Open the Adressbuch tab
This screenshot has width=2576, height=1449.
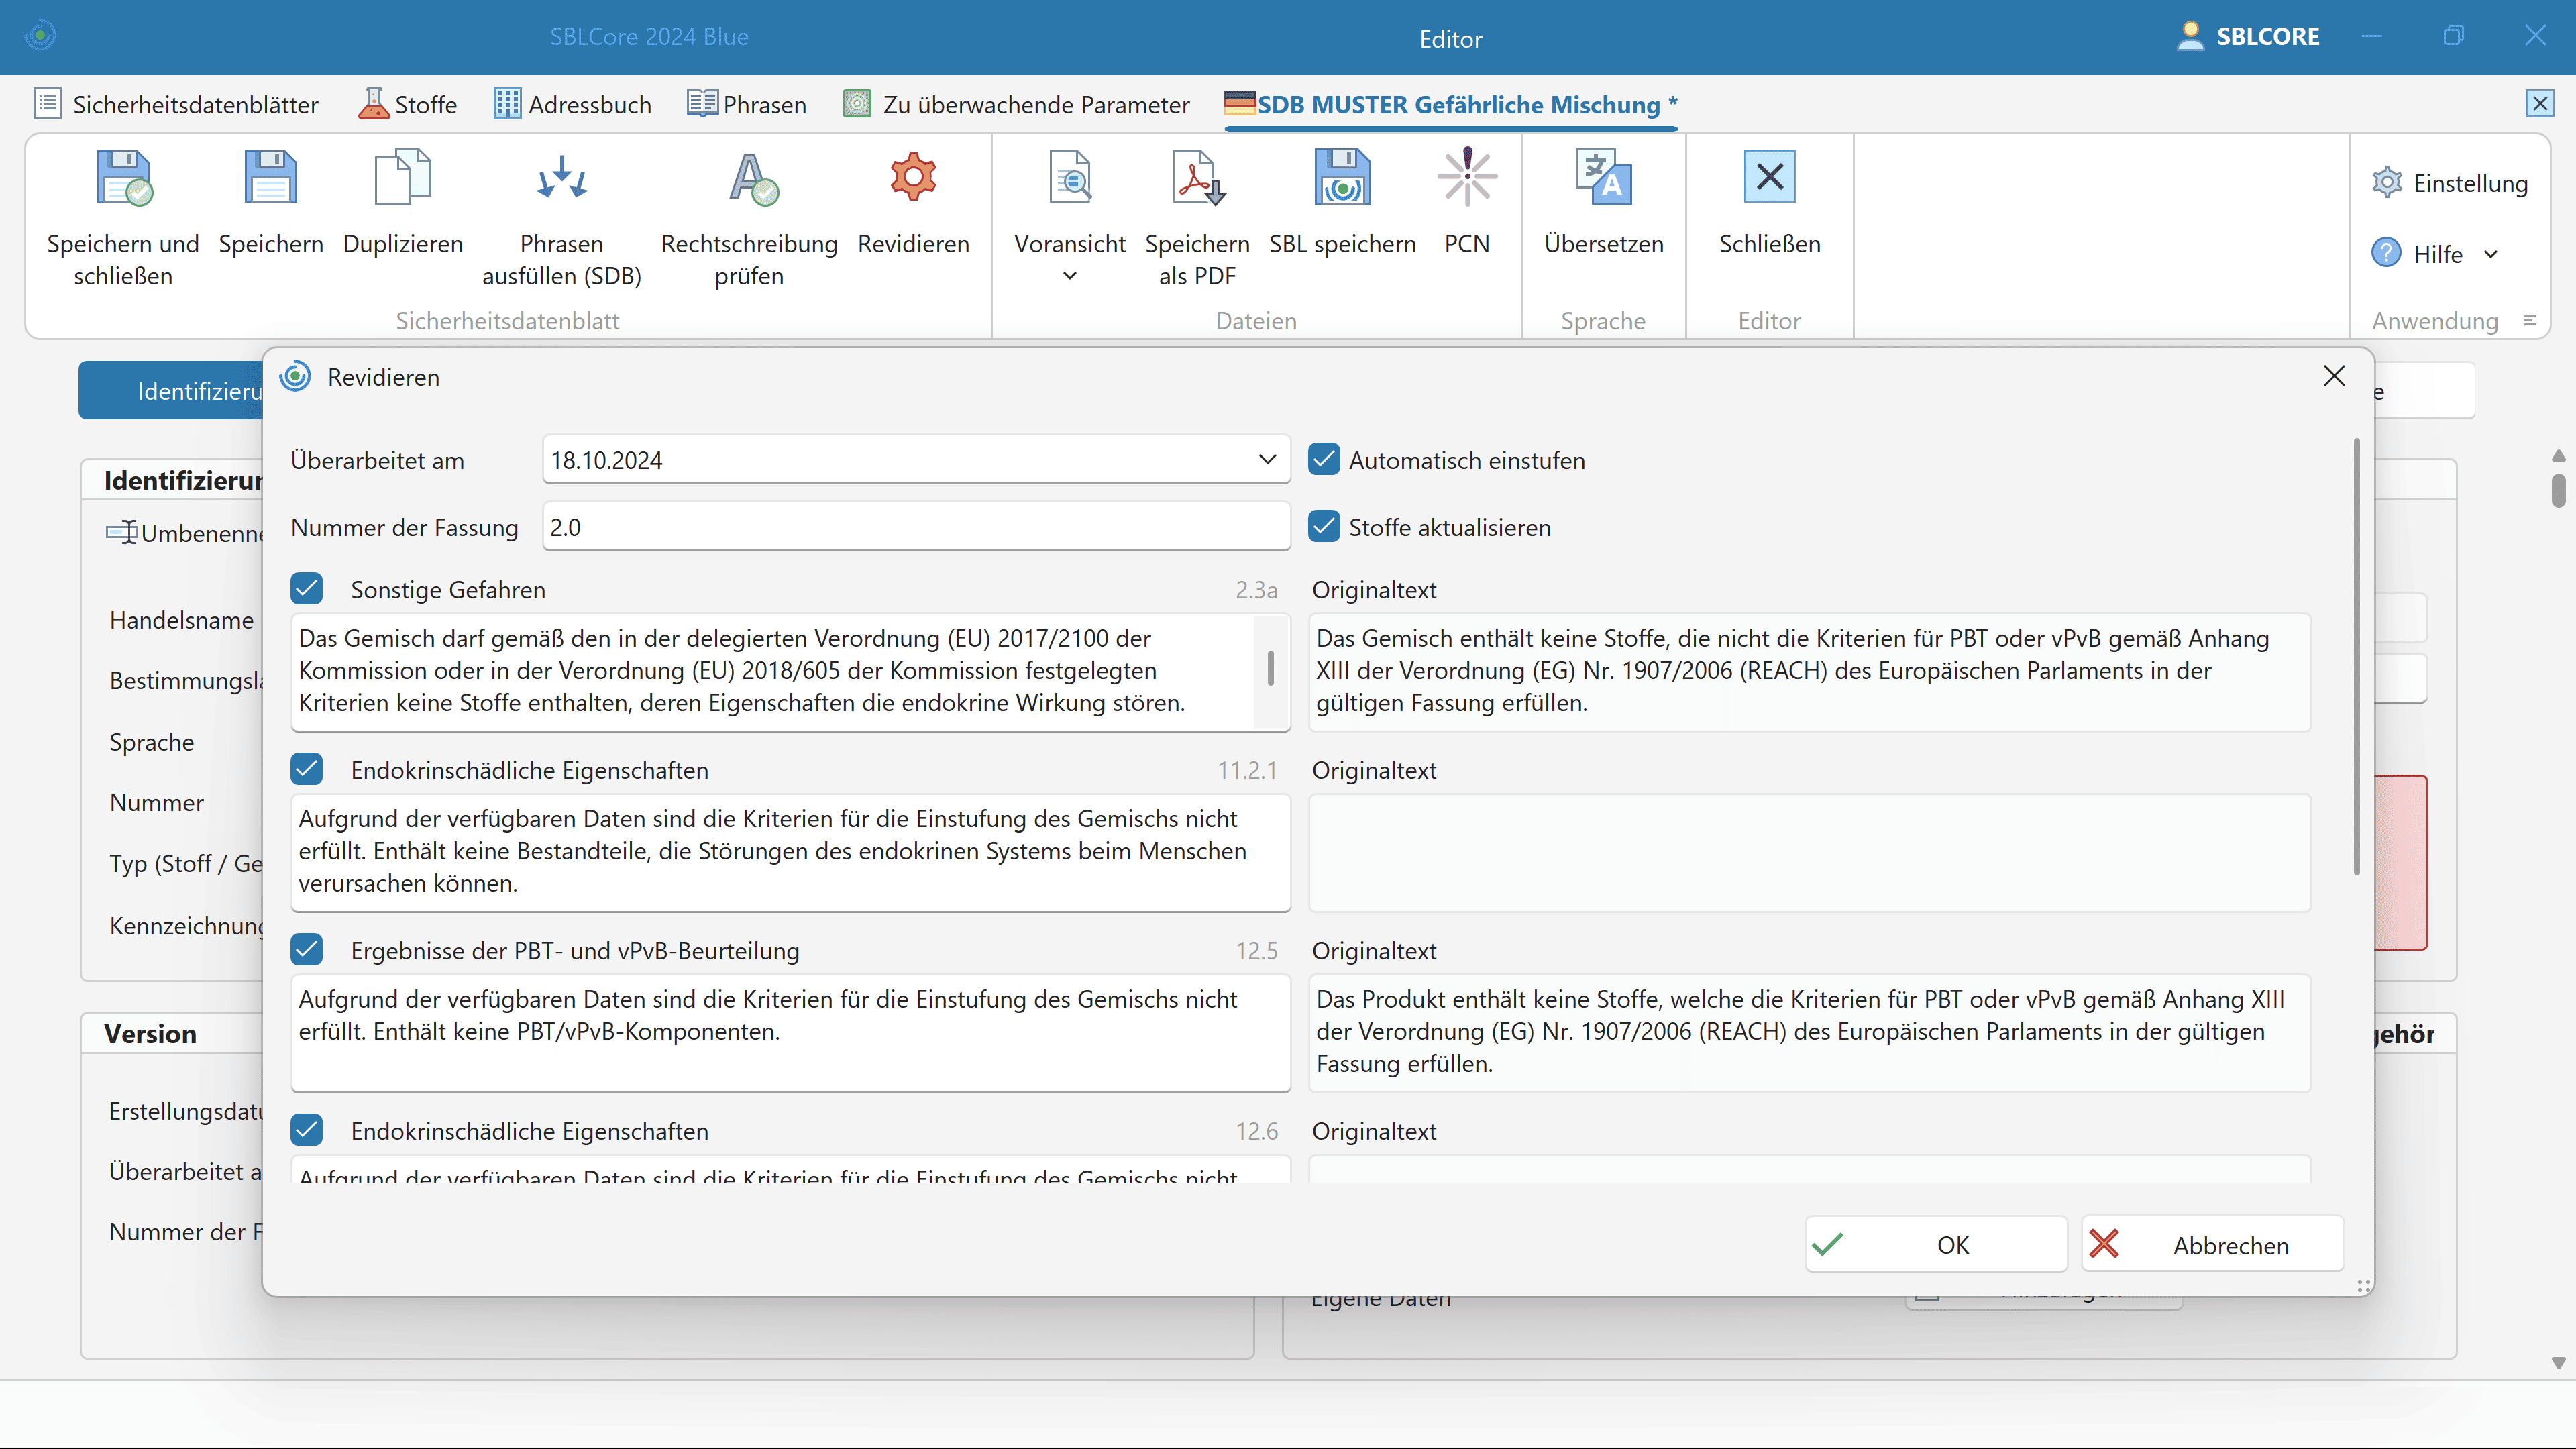[x=572, y=104]
